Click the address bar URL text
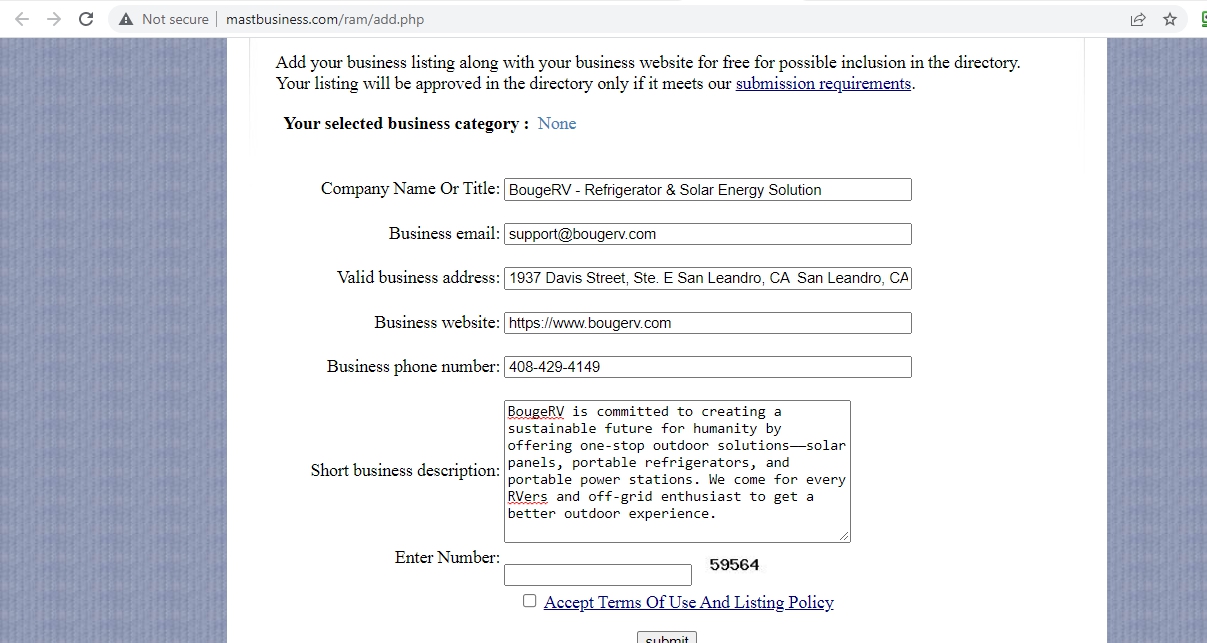The width and height of the screenshot is (1207, 643). [x=317, y=19]
